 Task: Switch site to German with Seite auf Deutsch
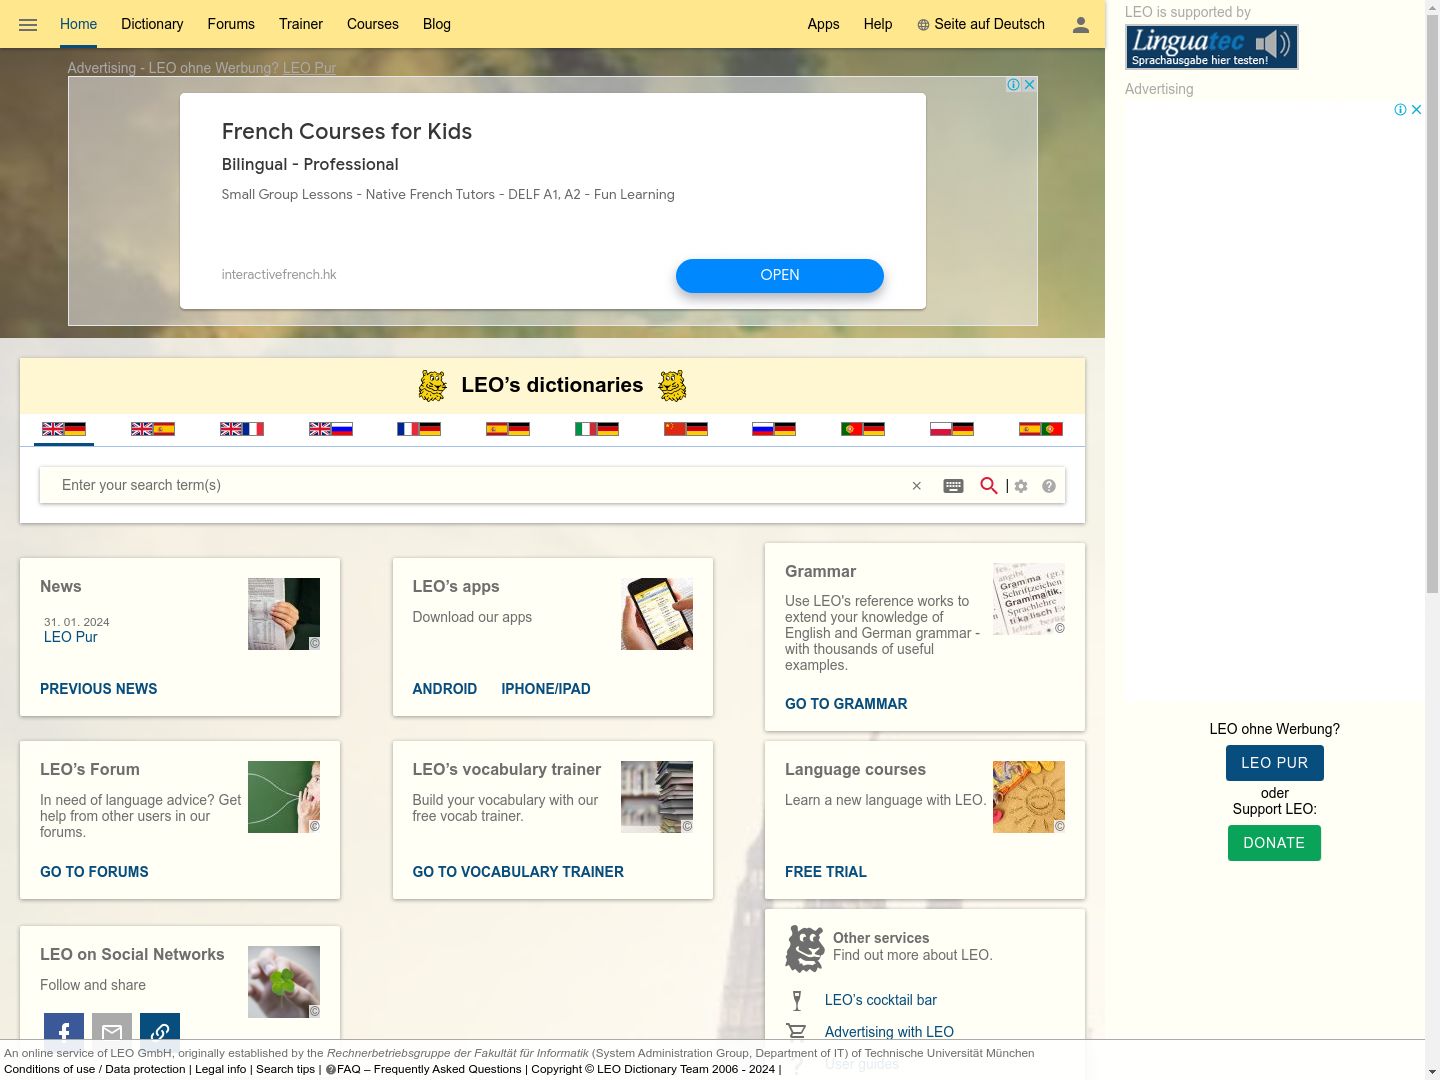pos(990,24)
